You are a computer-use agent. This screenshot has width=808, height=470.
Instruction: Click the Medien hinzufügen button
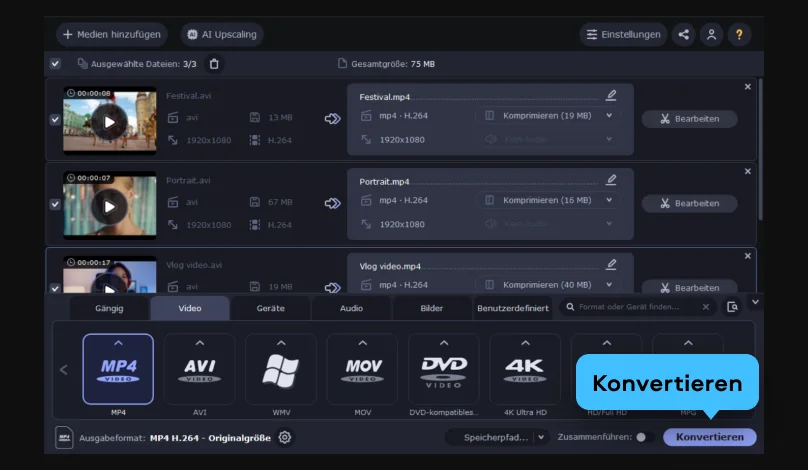click(x=112, y=35)
